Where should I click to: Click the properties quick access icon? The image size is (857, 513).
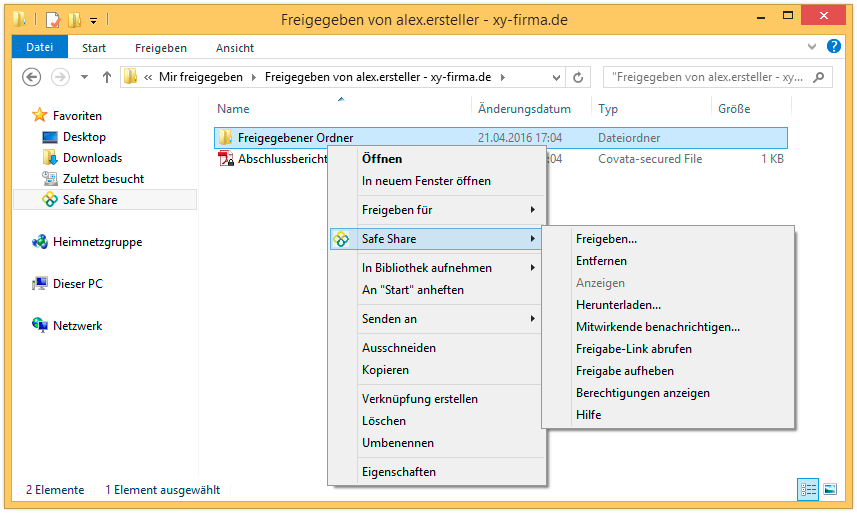click(53, 20)
